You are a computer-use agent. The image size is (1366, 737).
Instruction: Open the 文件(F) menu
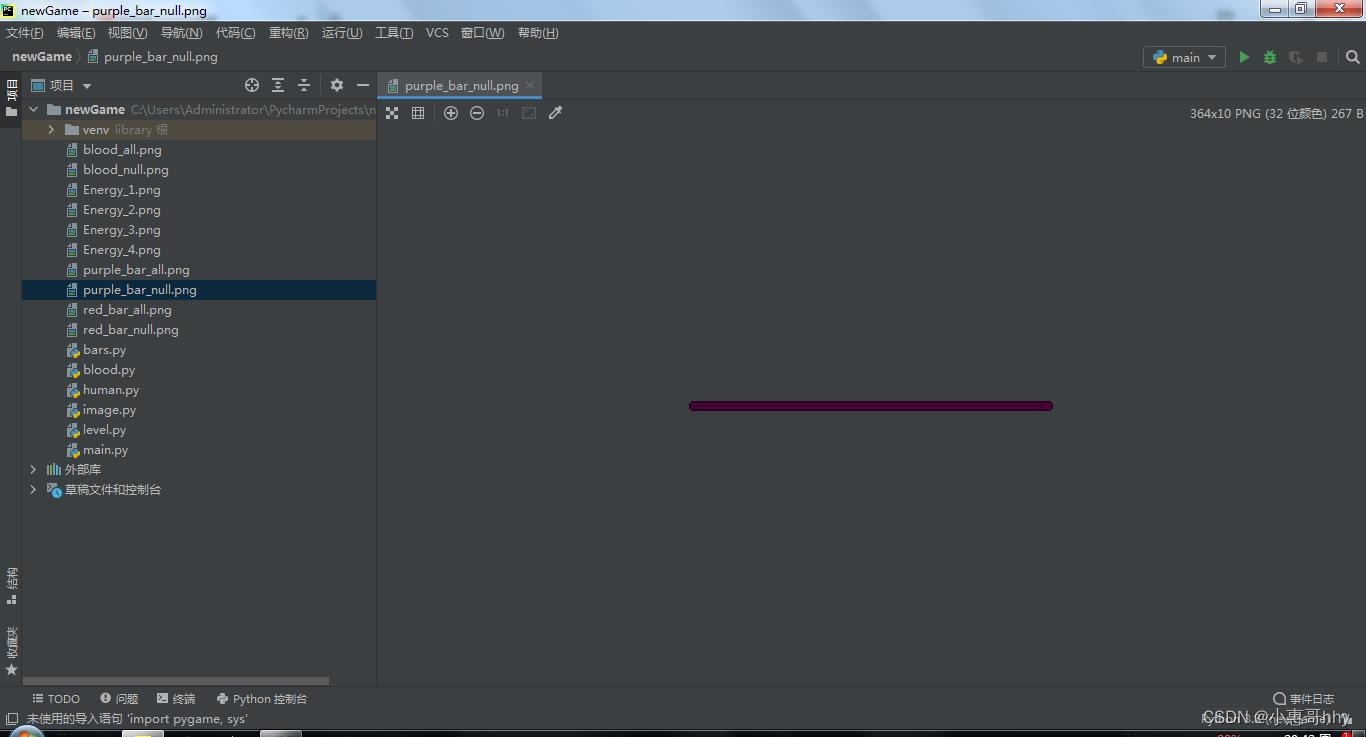click(x=25, y=33)
